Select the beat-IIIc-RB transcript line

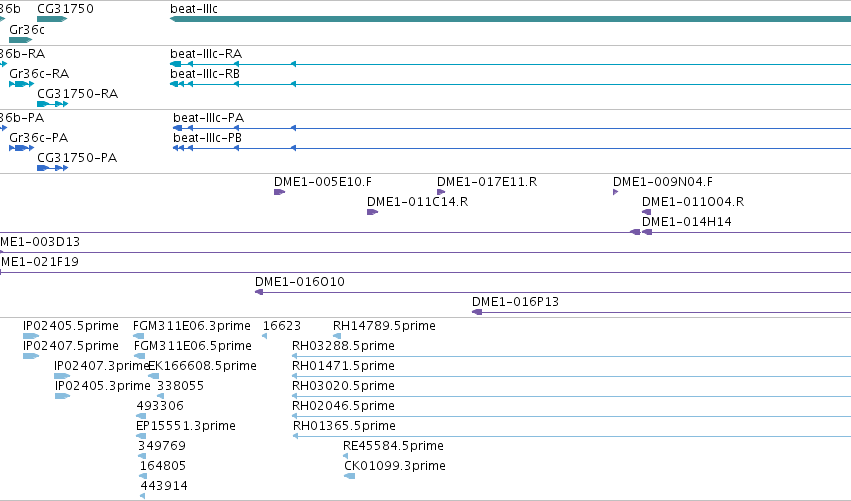510,84
